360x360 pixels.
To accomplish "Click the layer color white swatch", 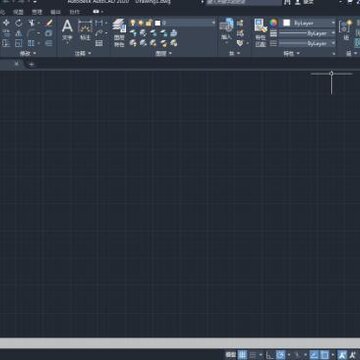I will [x=157, y=23].
